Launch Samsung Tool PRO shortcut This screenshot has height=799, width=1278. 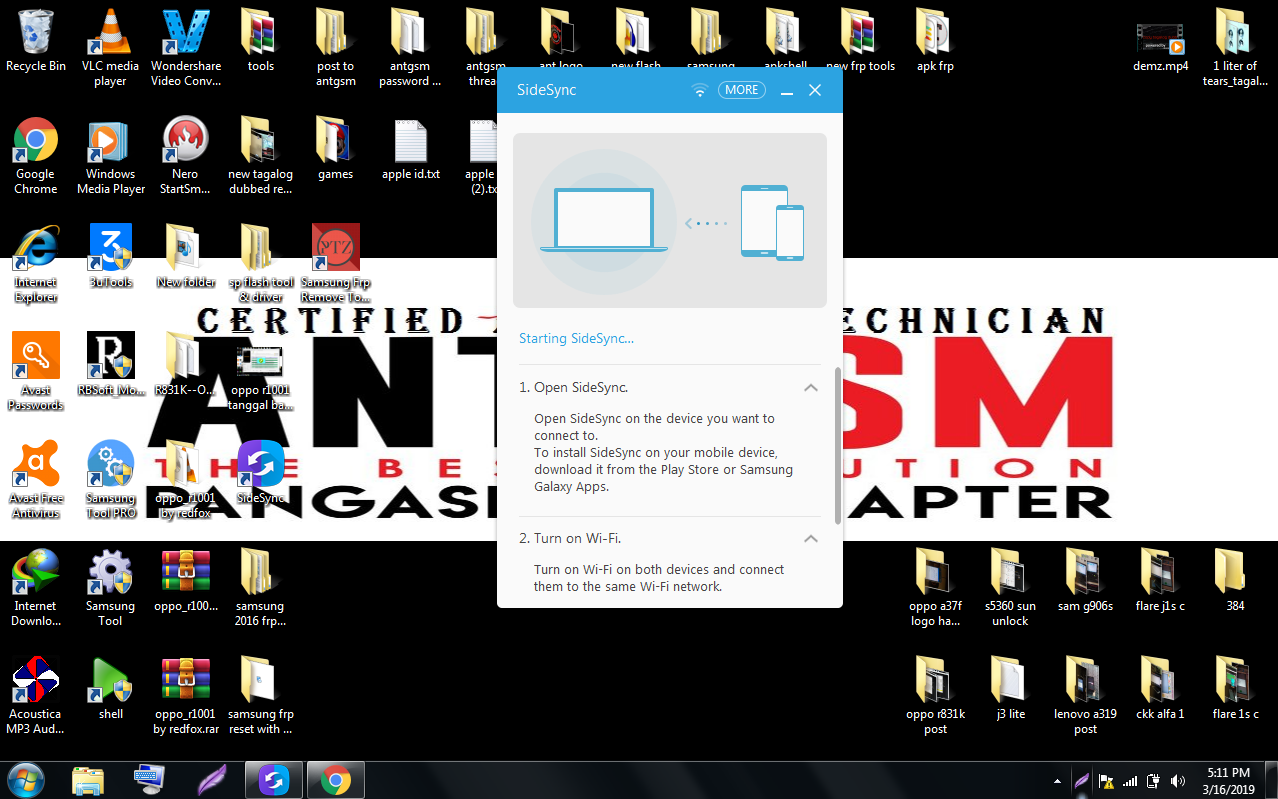[x=111, y=480]
